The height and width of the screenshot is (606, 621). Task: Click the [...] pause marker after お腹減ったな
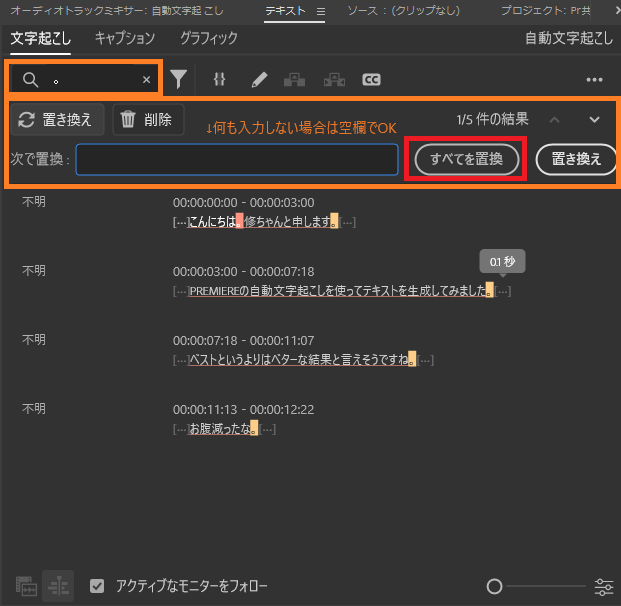coord(268,429)
